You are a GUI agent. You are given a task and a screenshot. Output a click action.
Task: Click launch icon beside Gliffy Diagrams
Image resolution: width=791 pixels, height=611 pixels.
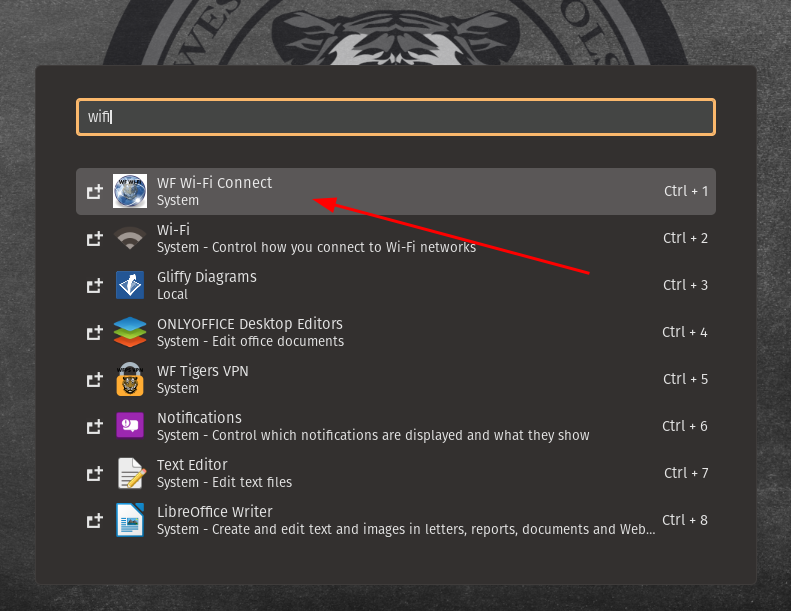[x=94, y=286]
